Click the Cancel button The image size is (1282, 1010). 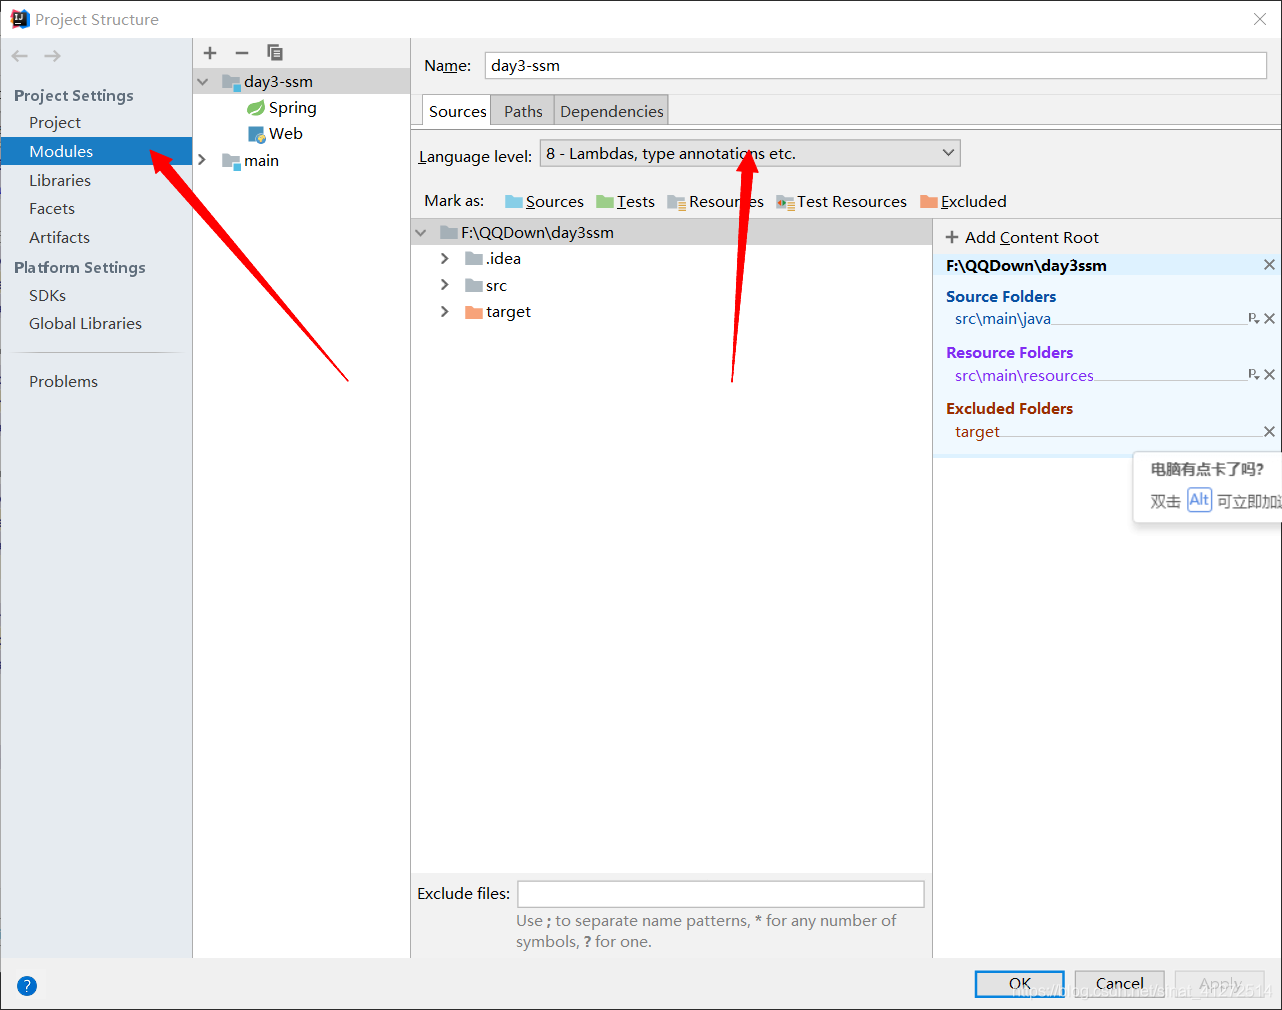point(1120,984)
